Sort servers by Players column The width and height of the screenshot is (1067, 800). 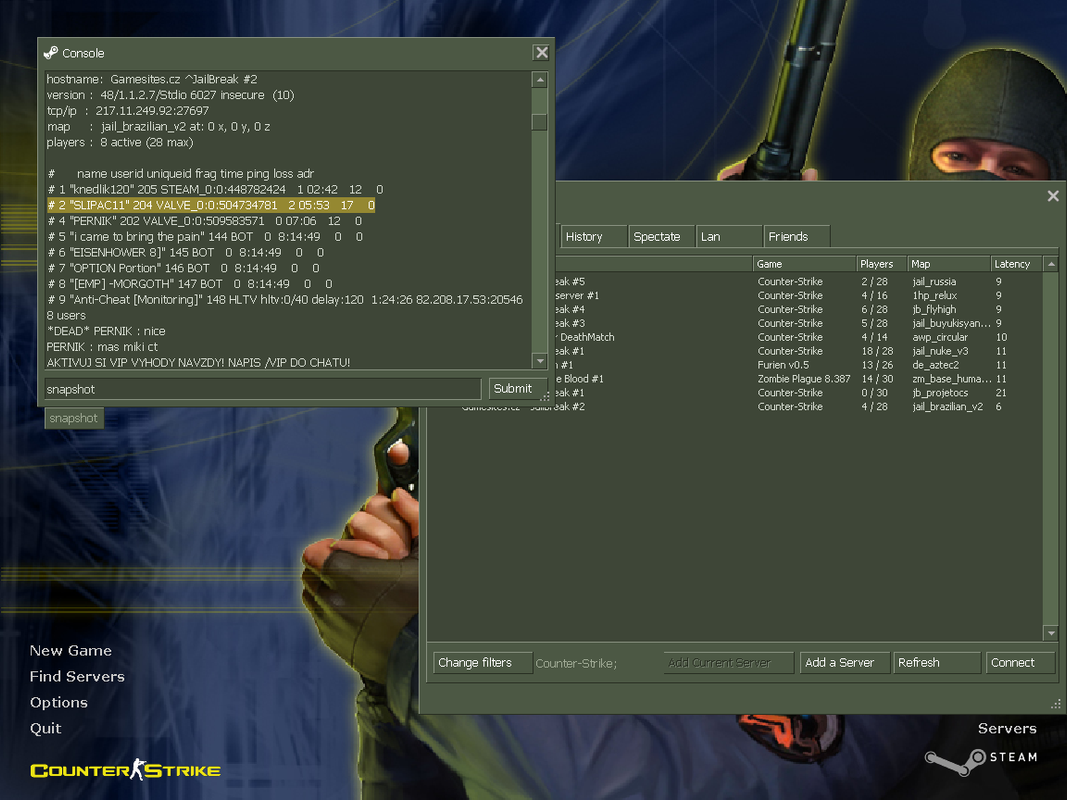(x=882, y=264)
